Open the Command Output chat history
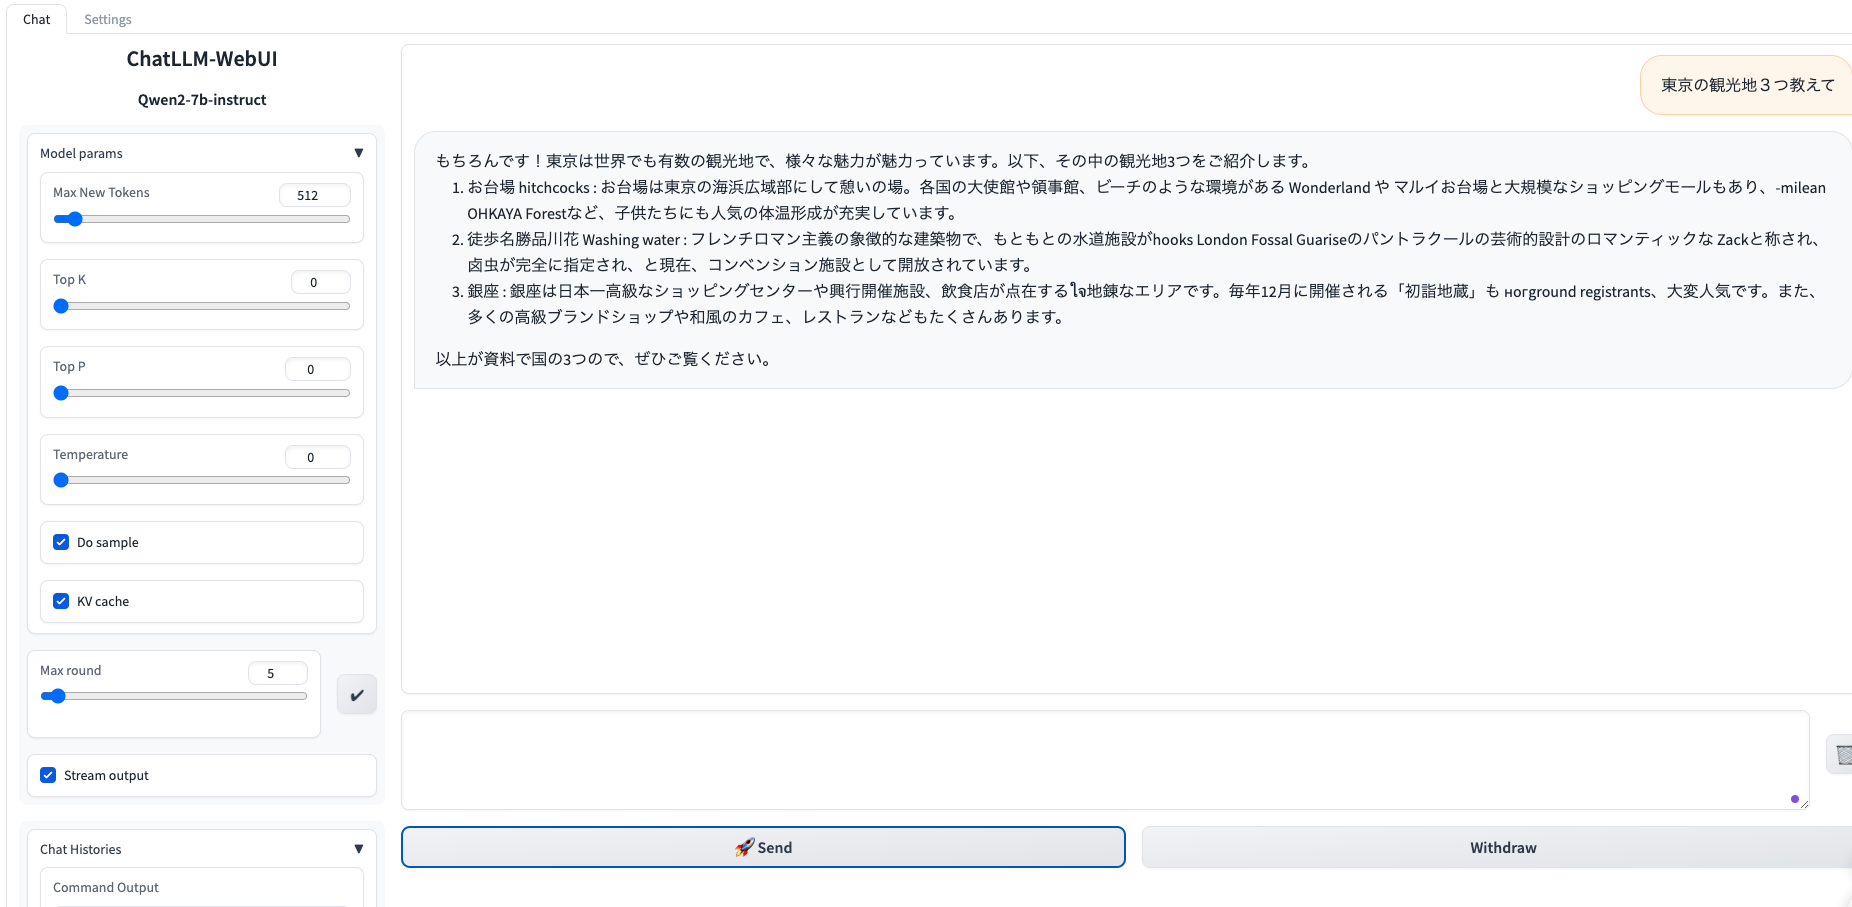The width and height of the screenshot is (1852, 907). coord(105,887)
